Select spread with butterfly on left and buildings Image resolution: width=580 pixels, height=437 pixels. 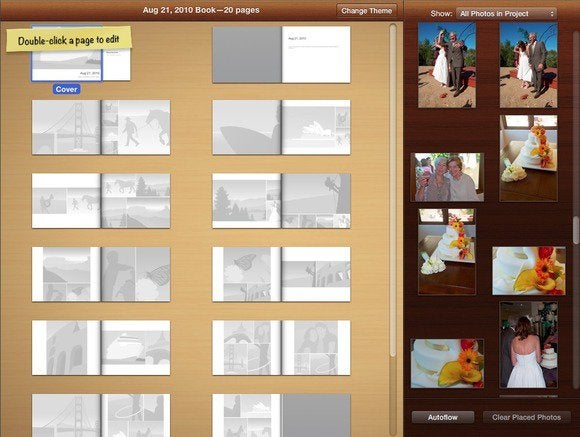[x=281, y=274]
